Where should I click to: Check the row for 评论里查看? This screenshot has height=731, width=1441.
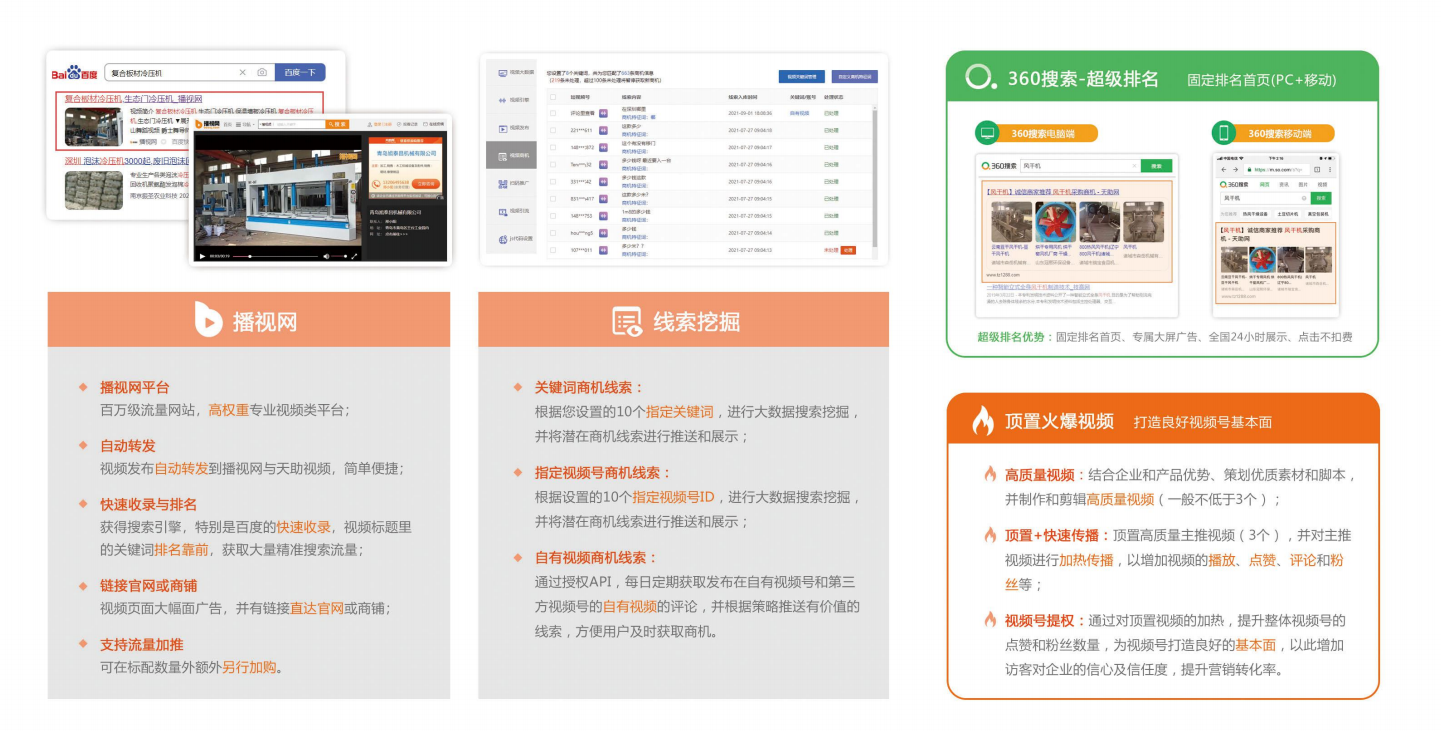[553, 113]
